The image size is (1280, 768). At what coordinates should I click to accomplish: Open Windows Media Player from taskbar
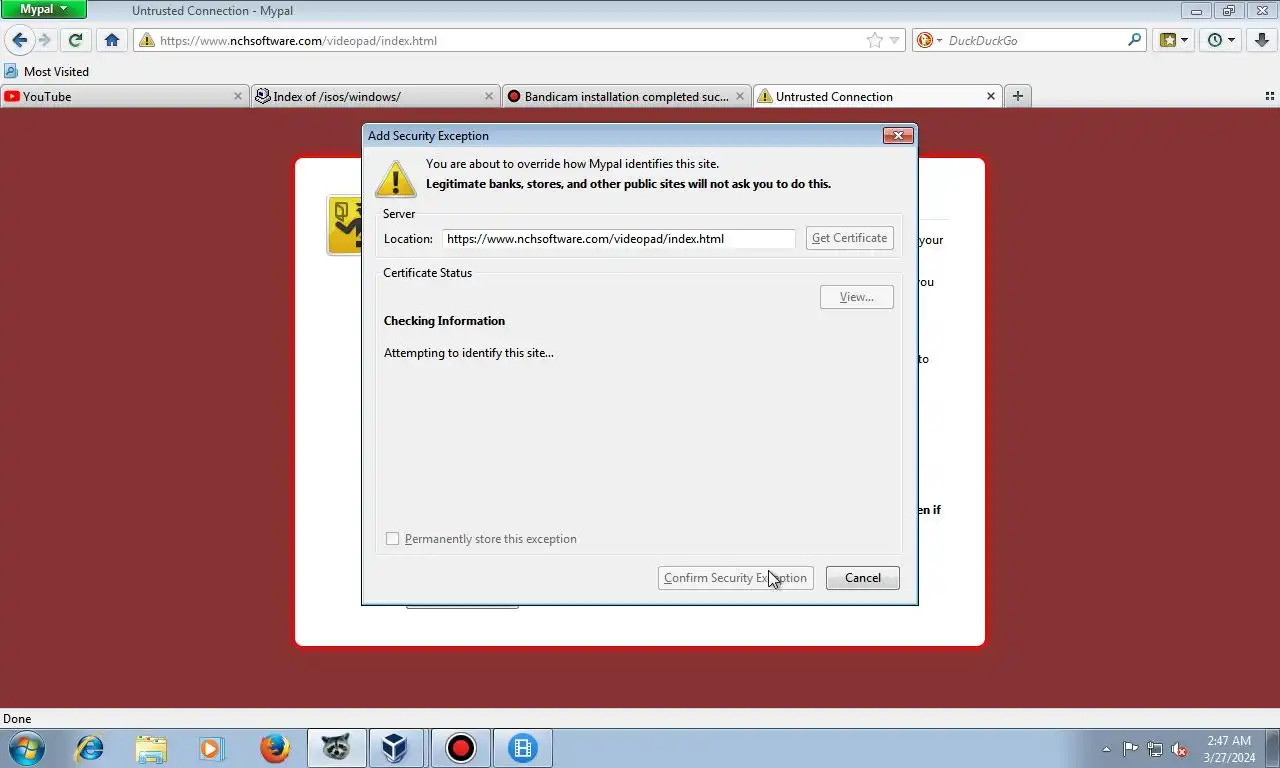[211, 748]
